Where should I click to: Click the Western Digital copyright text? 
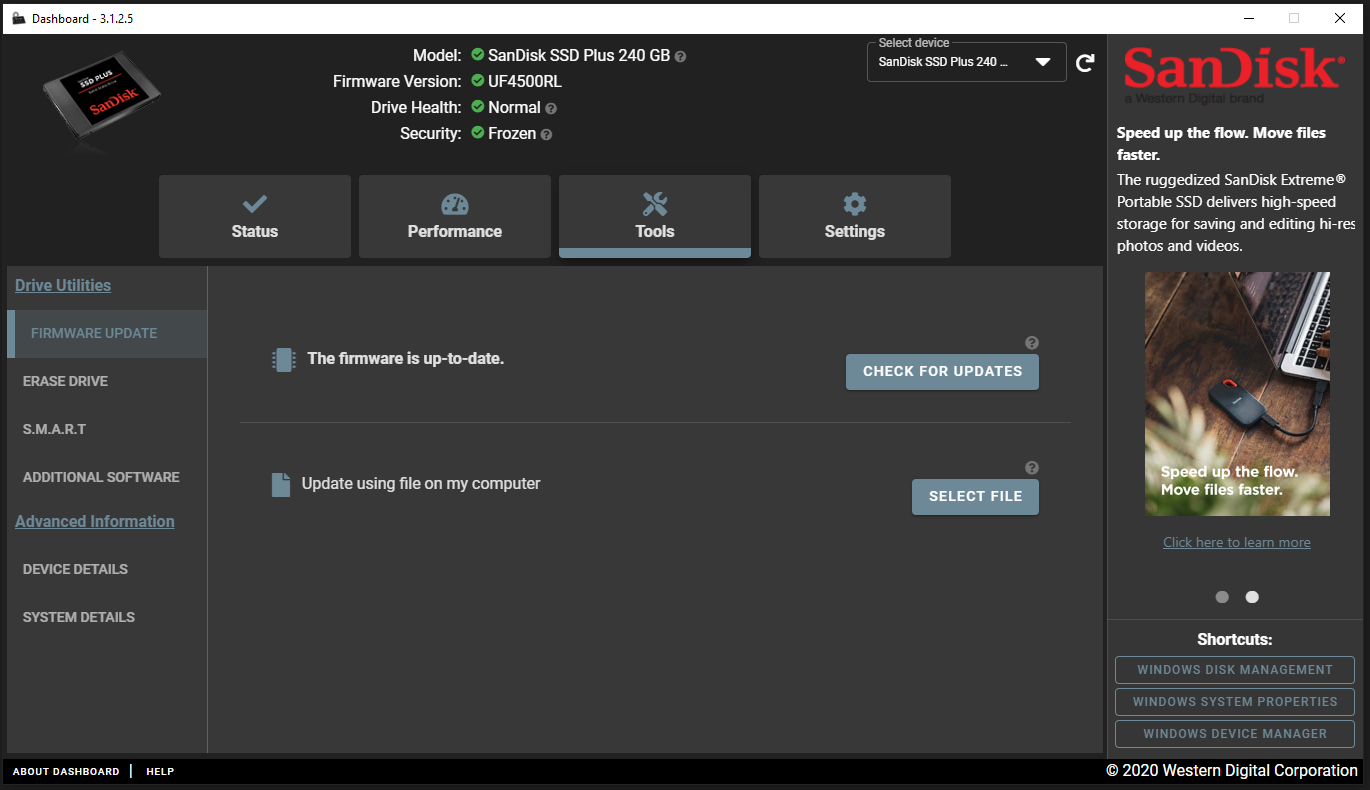1232,770
